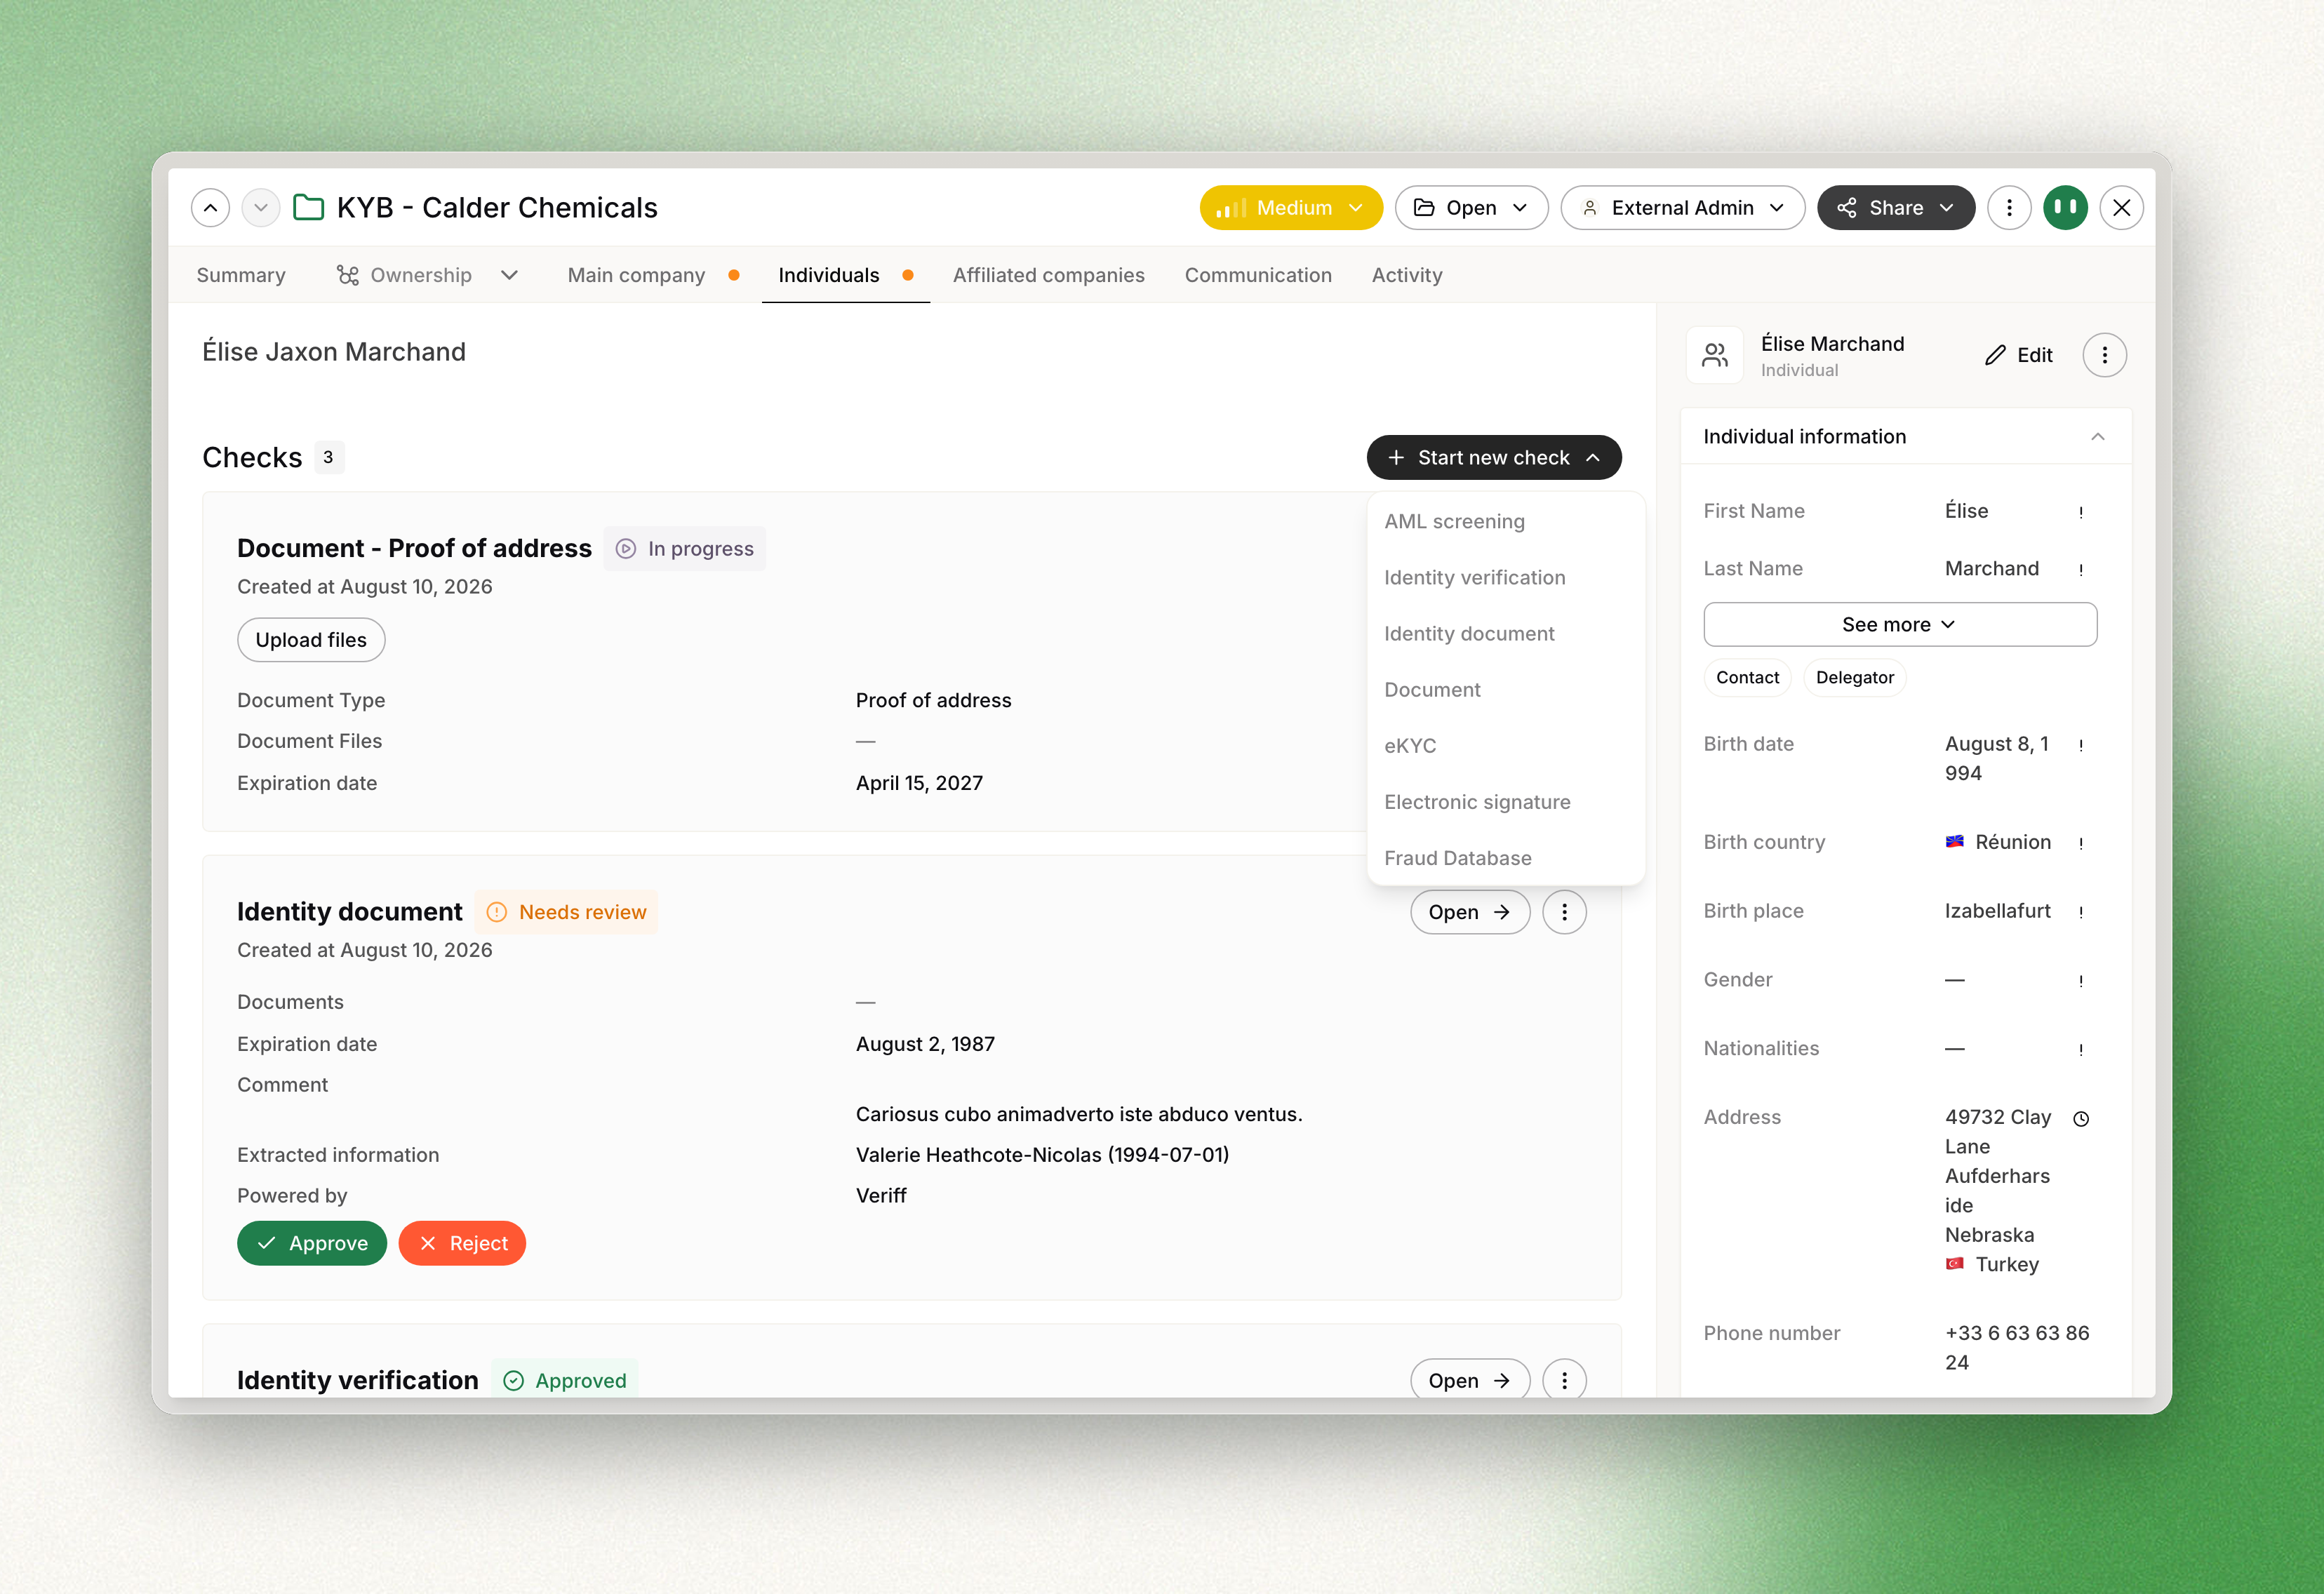Expand the See more fields button
Image resolution: width=2324 pixels, height=1594 pixels.
(x=1899, y=625)
